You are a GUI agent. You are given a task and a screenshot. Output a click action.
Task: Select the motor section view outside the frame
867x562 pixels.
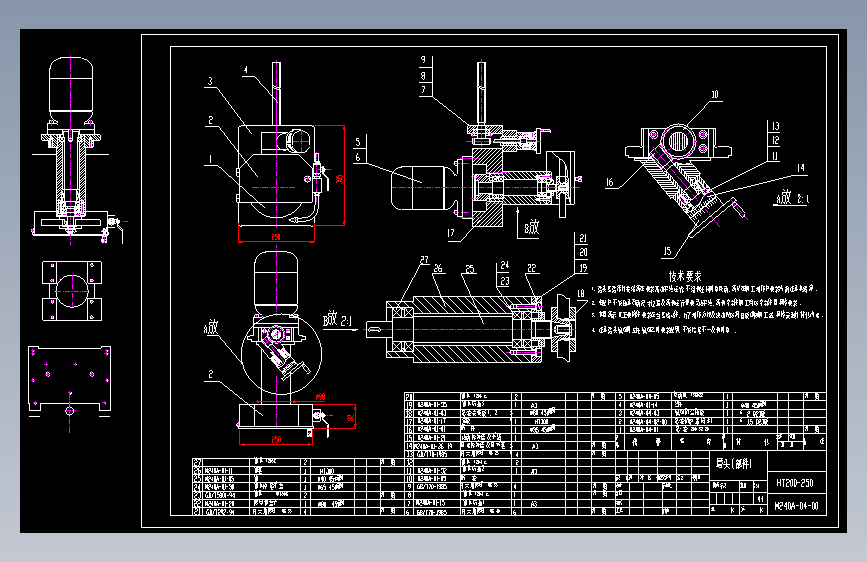tap(76, 150)
